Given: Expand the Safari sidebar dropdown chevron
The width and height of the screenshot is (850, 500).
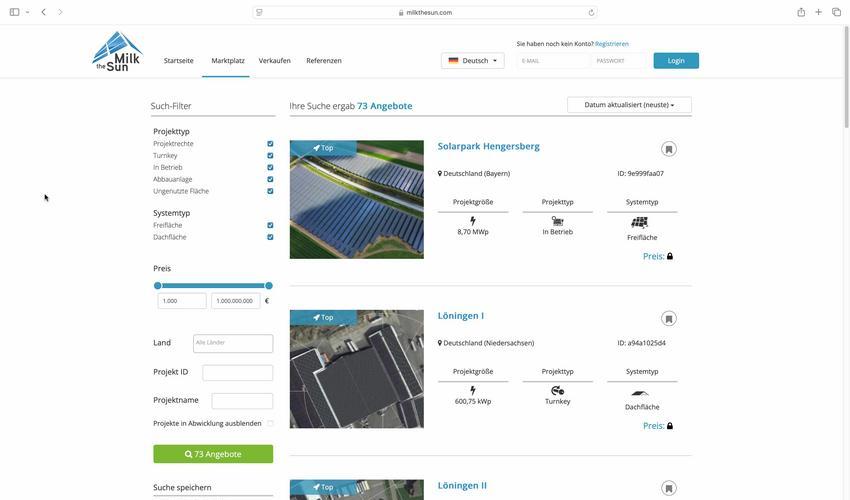Looking at the screenshot, I should pyautogui.click(x=27, y=12).
